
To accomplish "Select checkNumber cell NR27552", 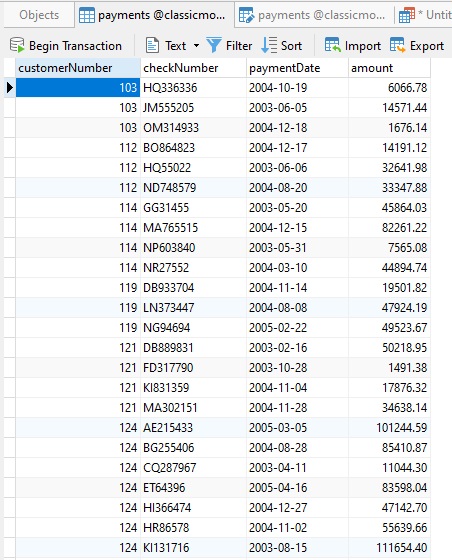I will click(193, 268).
